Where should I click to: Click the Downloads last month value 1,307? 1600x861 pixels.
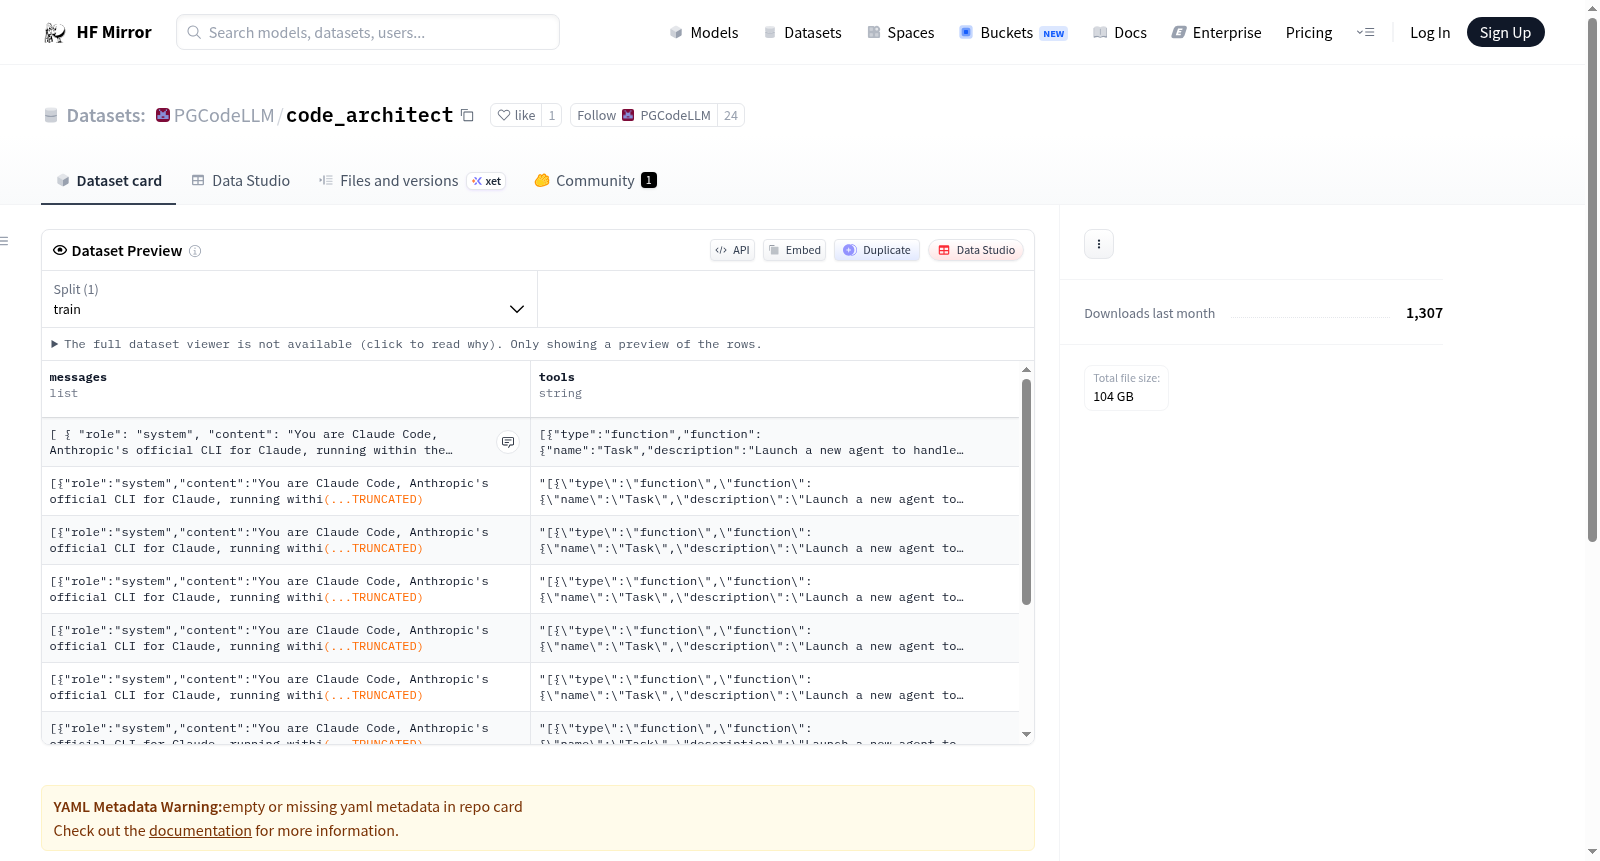point(1424,313)
